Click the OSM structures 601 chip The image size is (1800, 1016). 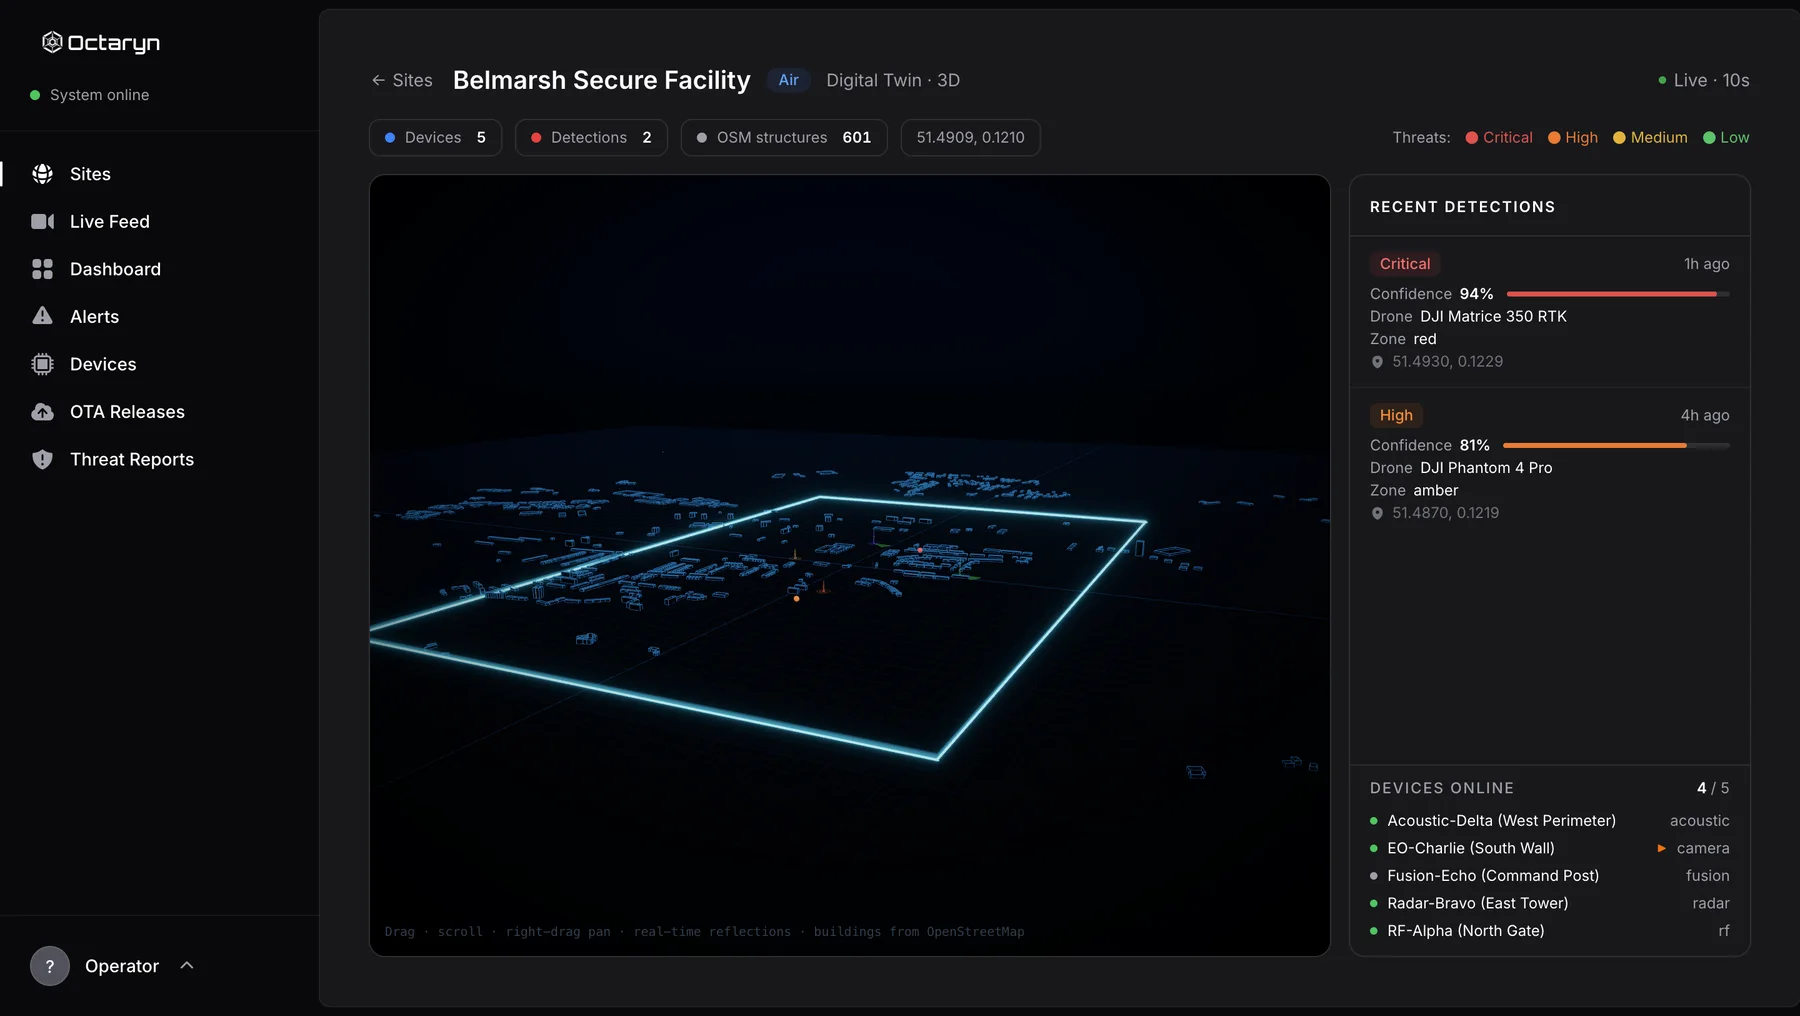[x=784, y=138]
